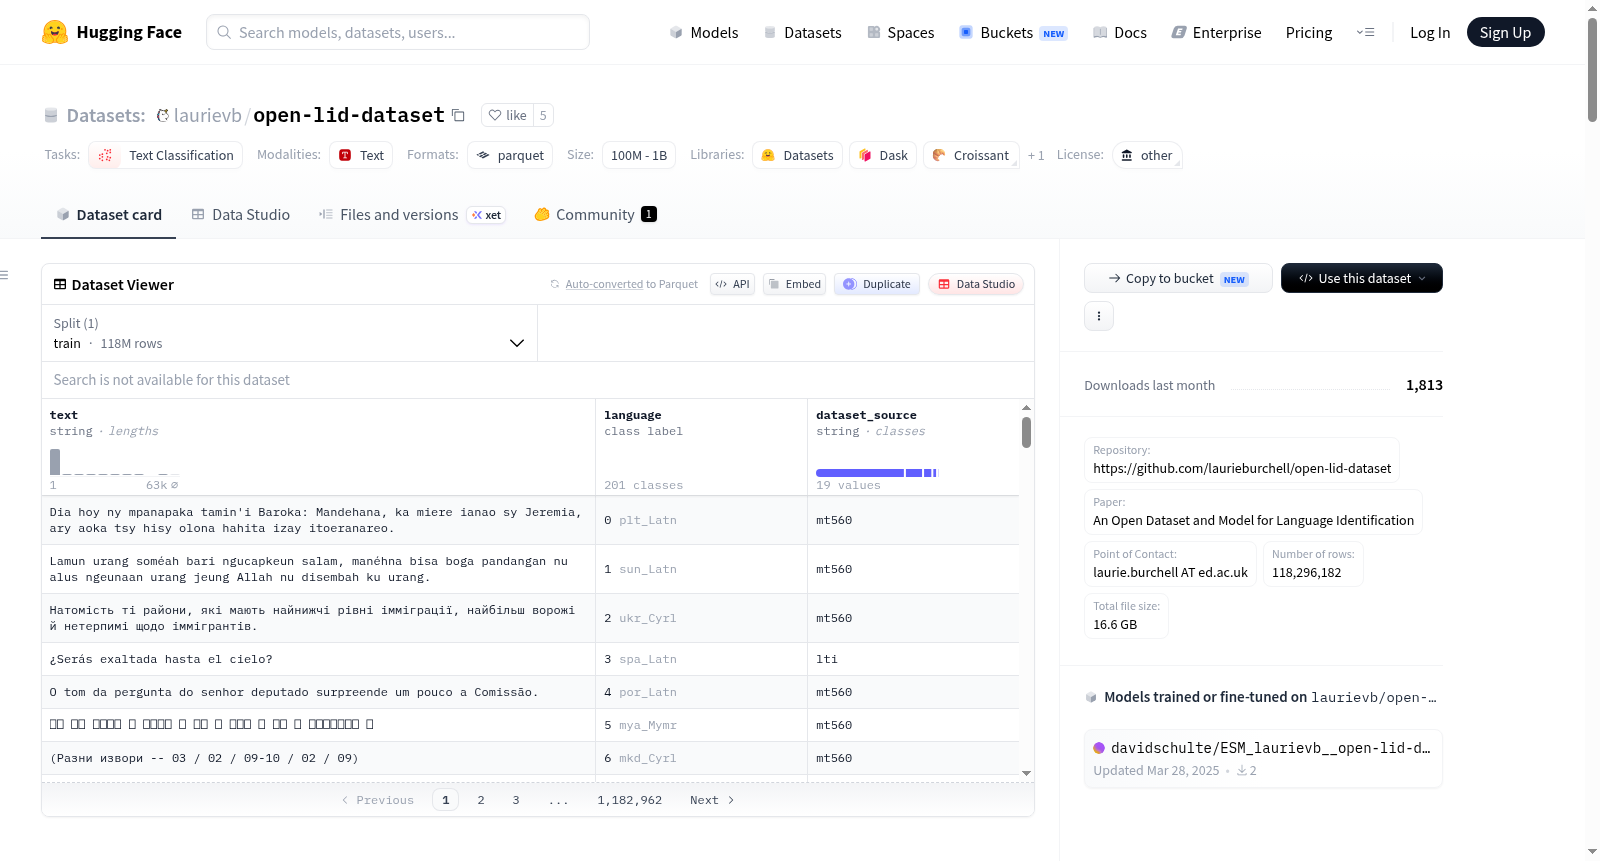
Task: Open the three-dot more options button
Action: coord(1099,316)
